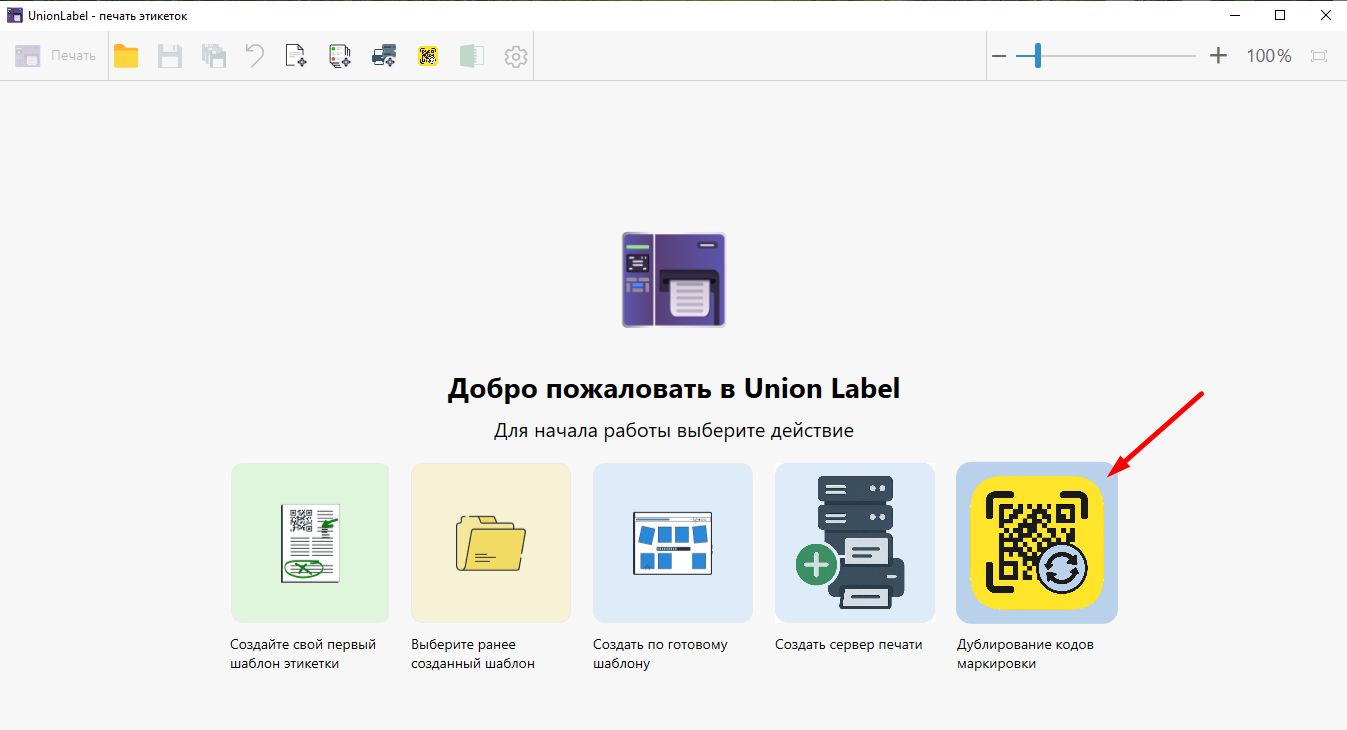Click the toolbar stacked documents template icon

[339, 56]
